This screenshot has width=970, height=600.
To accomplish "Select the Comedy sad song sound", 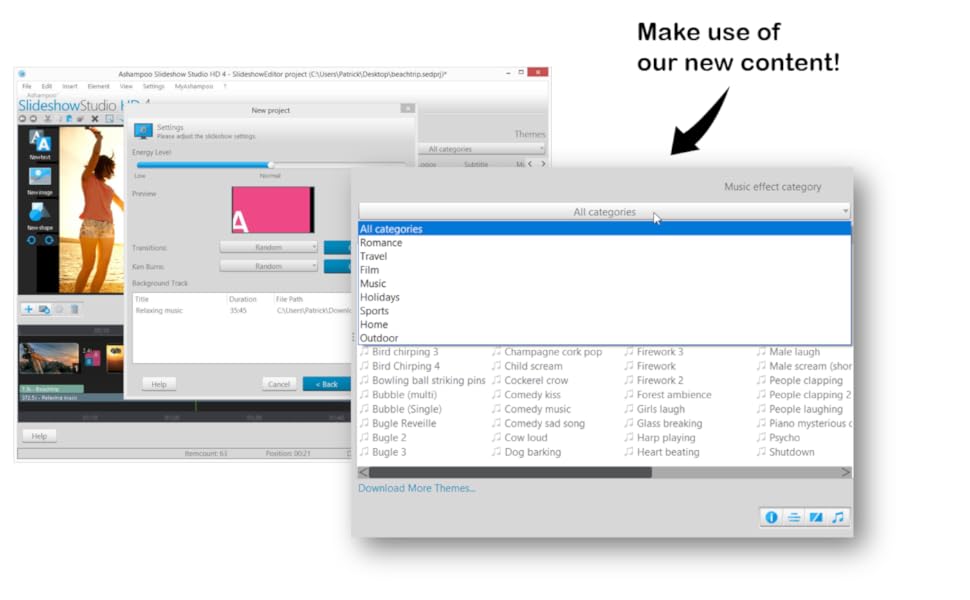I will 544,423.
